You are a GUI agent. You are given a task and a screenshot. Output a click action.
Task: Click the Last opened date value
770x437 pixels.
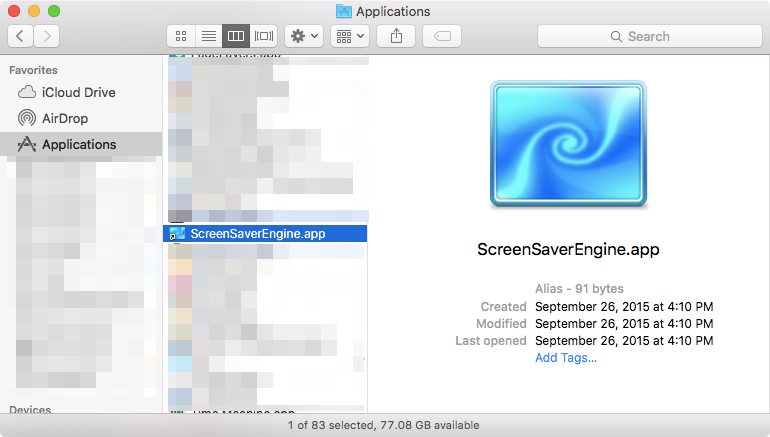tap(624, 341)
